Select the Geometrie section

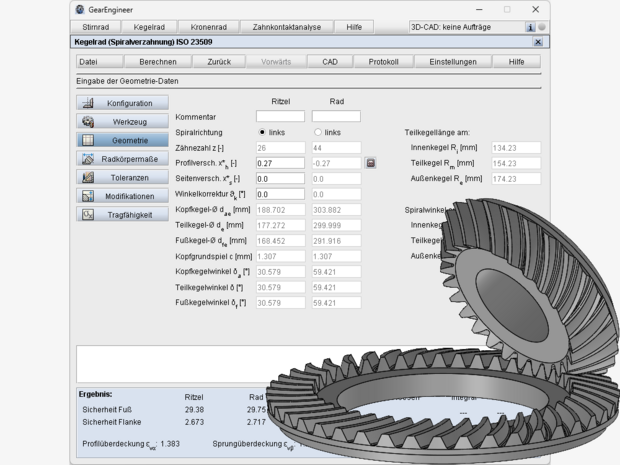tap(122, 140)
